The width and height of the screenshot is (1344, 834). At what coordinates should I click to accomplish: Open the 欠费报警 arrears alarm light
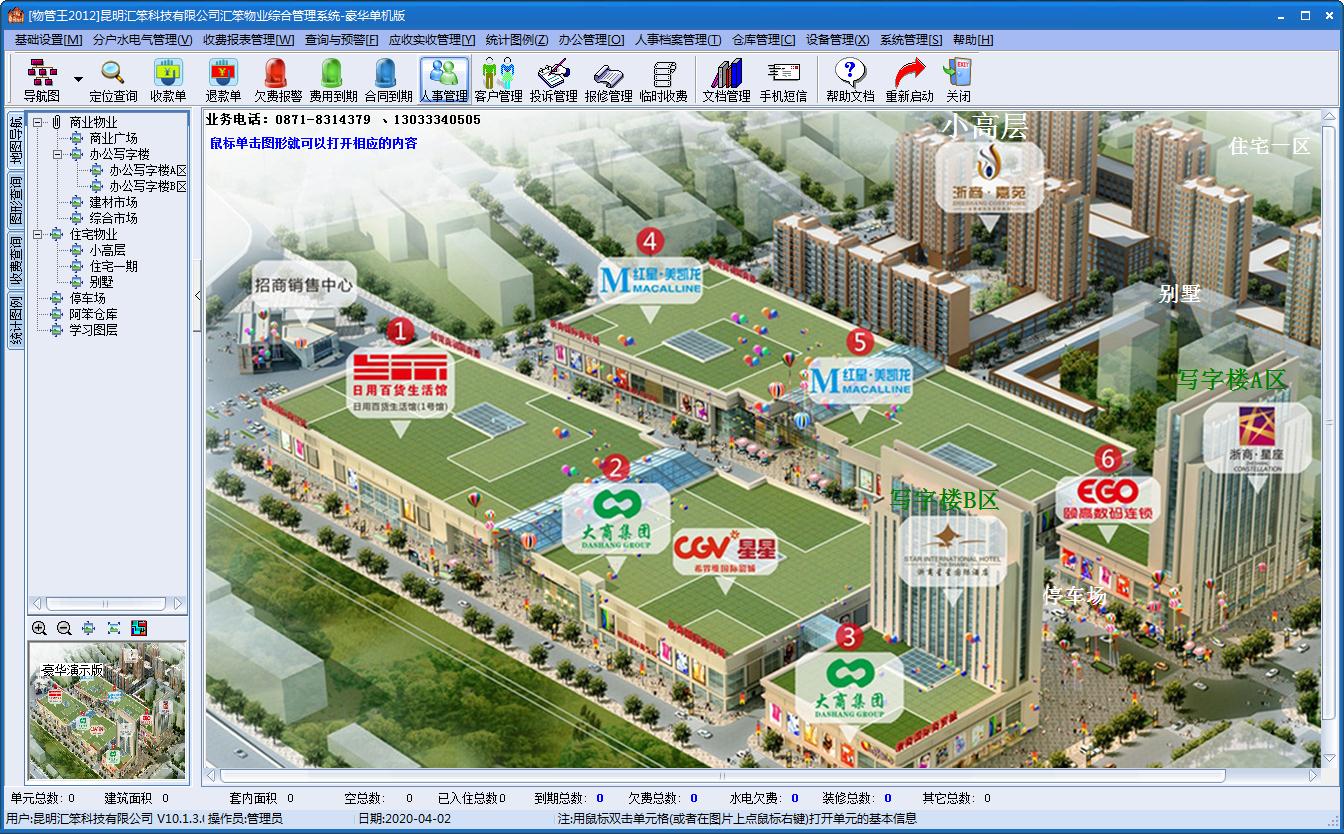pyautogui.click(x=277, y=80)
